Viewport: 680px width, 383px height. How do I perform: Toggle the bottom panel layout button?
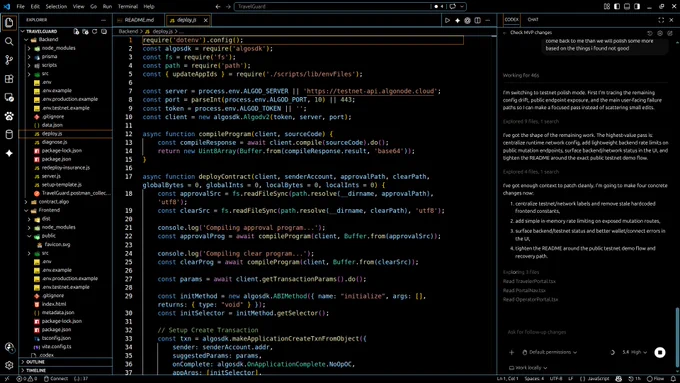click(627, 7)
